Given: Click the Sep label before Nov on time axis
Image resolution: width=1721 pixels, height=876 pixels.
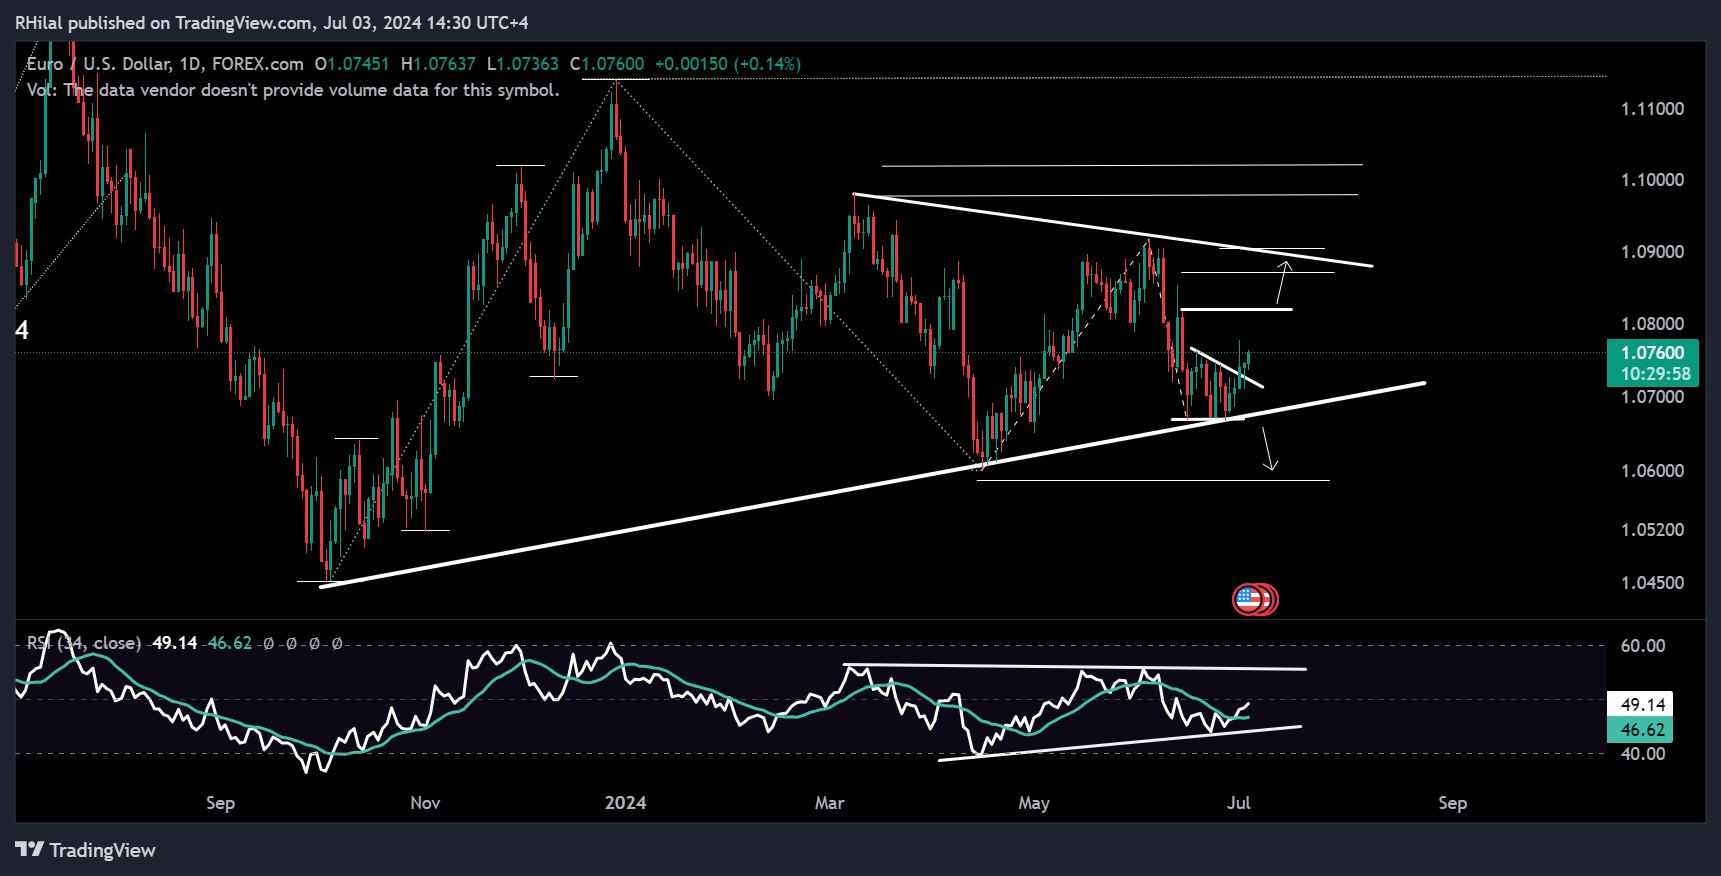Looking at the screenshot, I should click(x=220, y=803).
